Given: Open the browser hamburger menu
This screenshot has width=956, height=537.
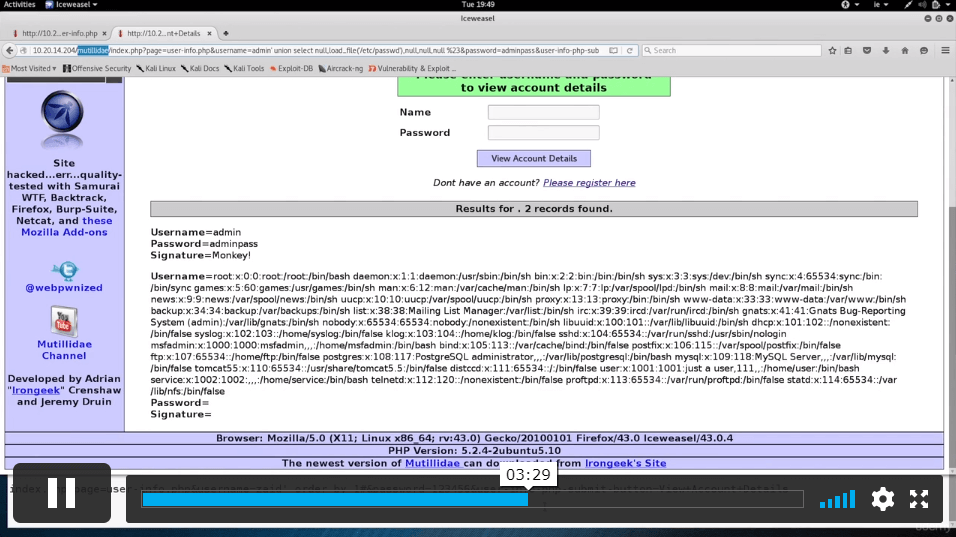Looking at the screenshot, I should (945, 51).
